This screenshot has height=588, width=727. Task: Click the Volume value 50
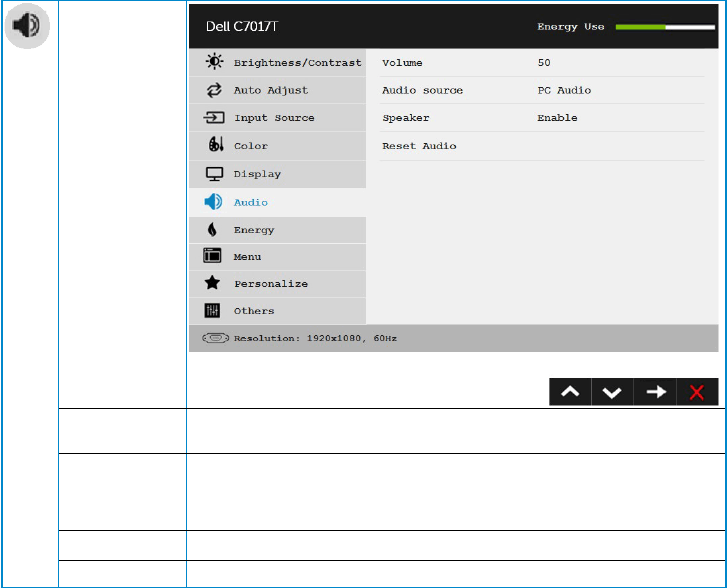(544, 63)
